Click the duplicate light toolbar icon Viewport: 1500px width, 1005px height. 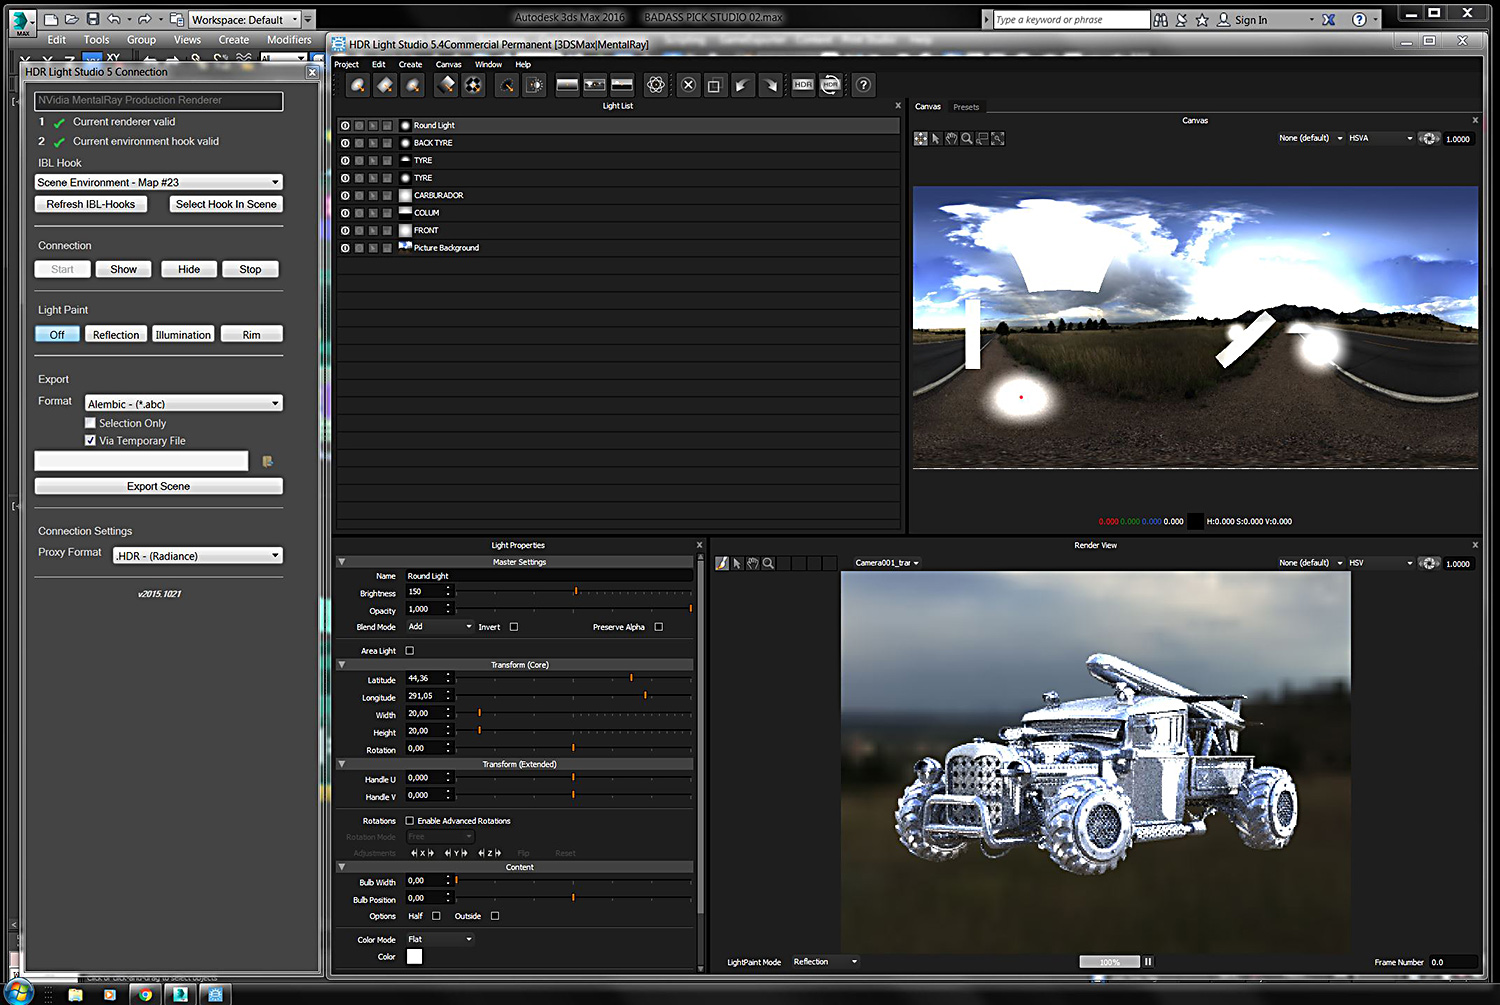pos(714,86)
